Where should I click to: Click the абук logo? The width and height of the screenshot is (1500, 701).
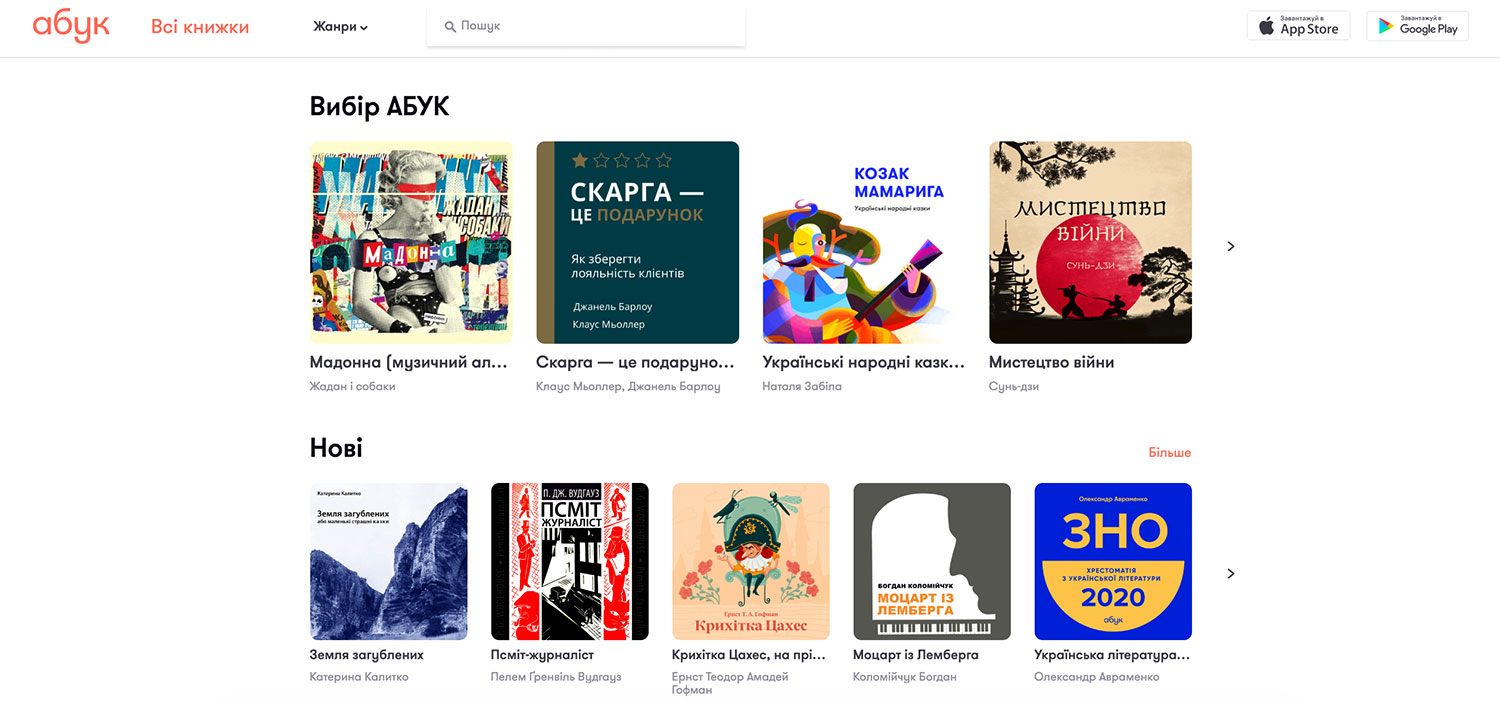[71, 27]
